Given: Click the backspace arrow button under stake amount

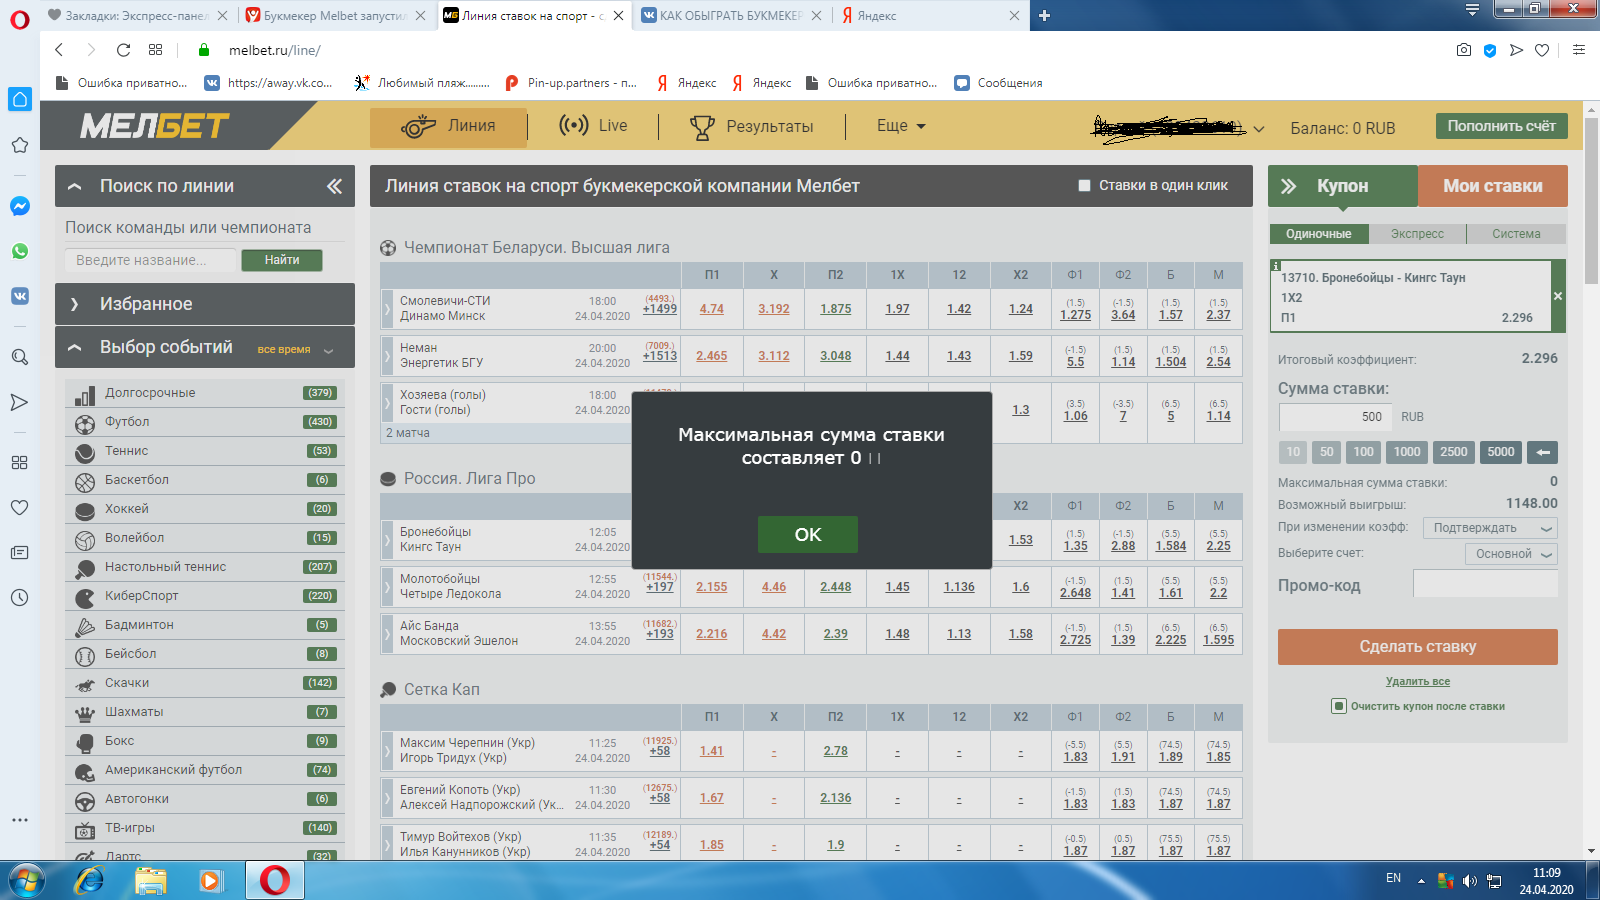Looking at the screenshot, I should pyautogui.click(x=1543, y=452).
